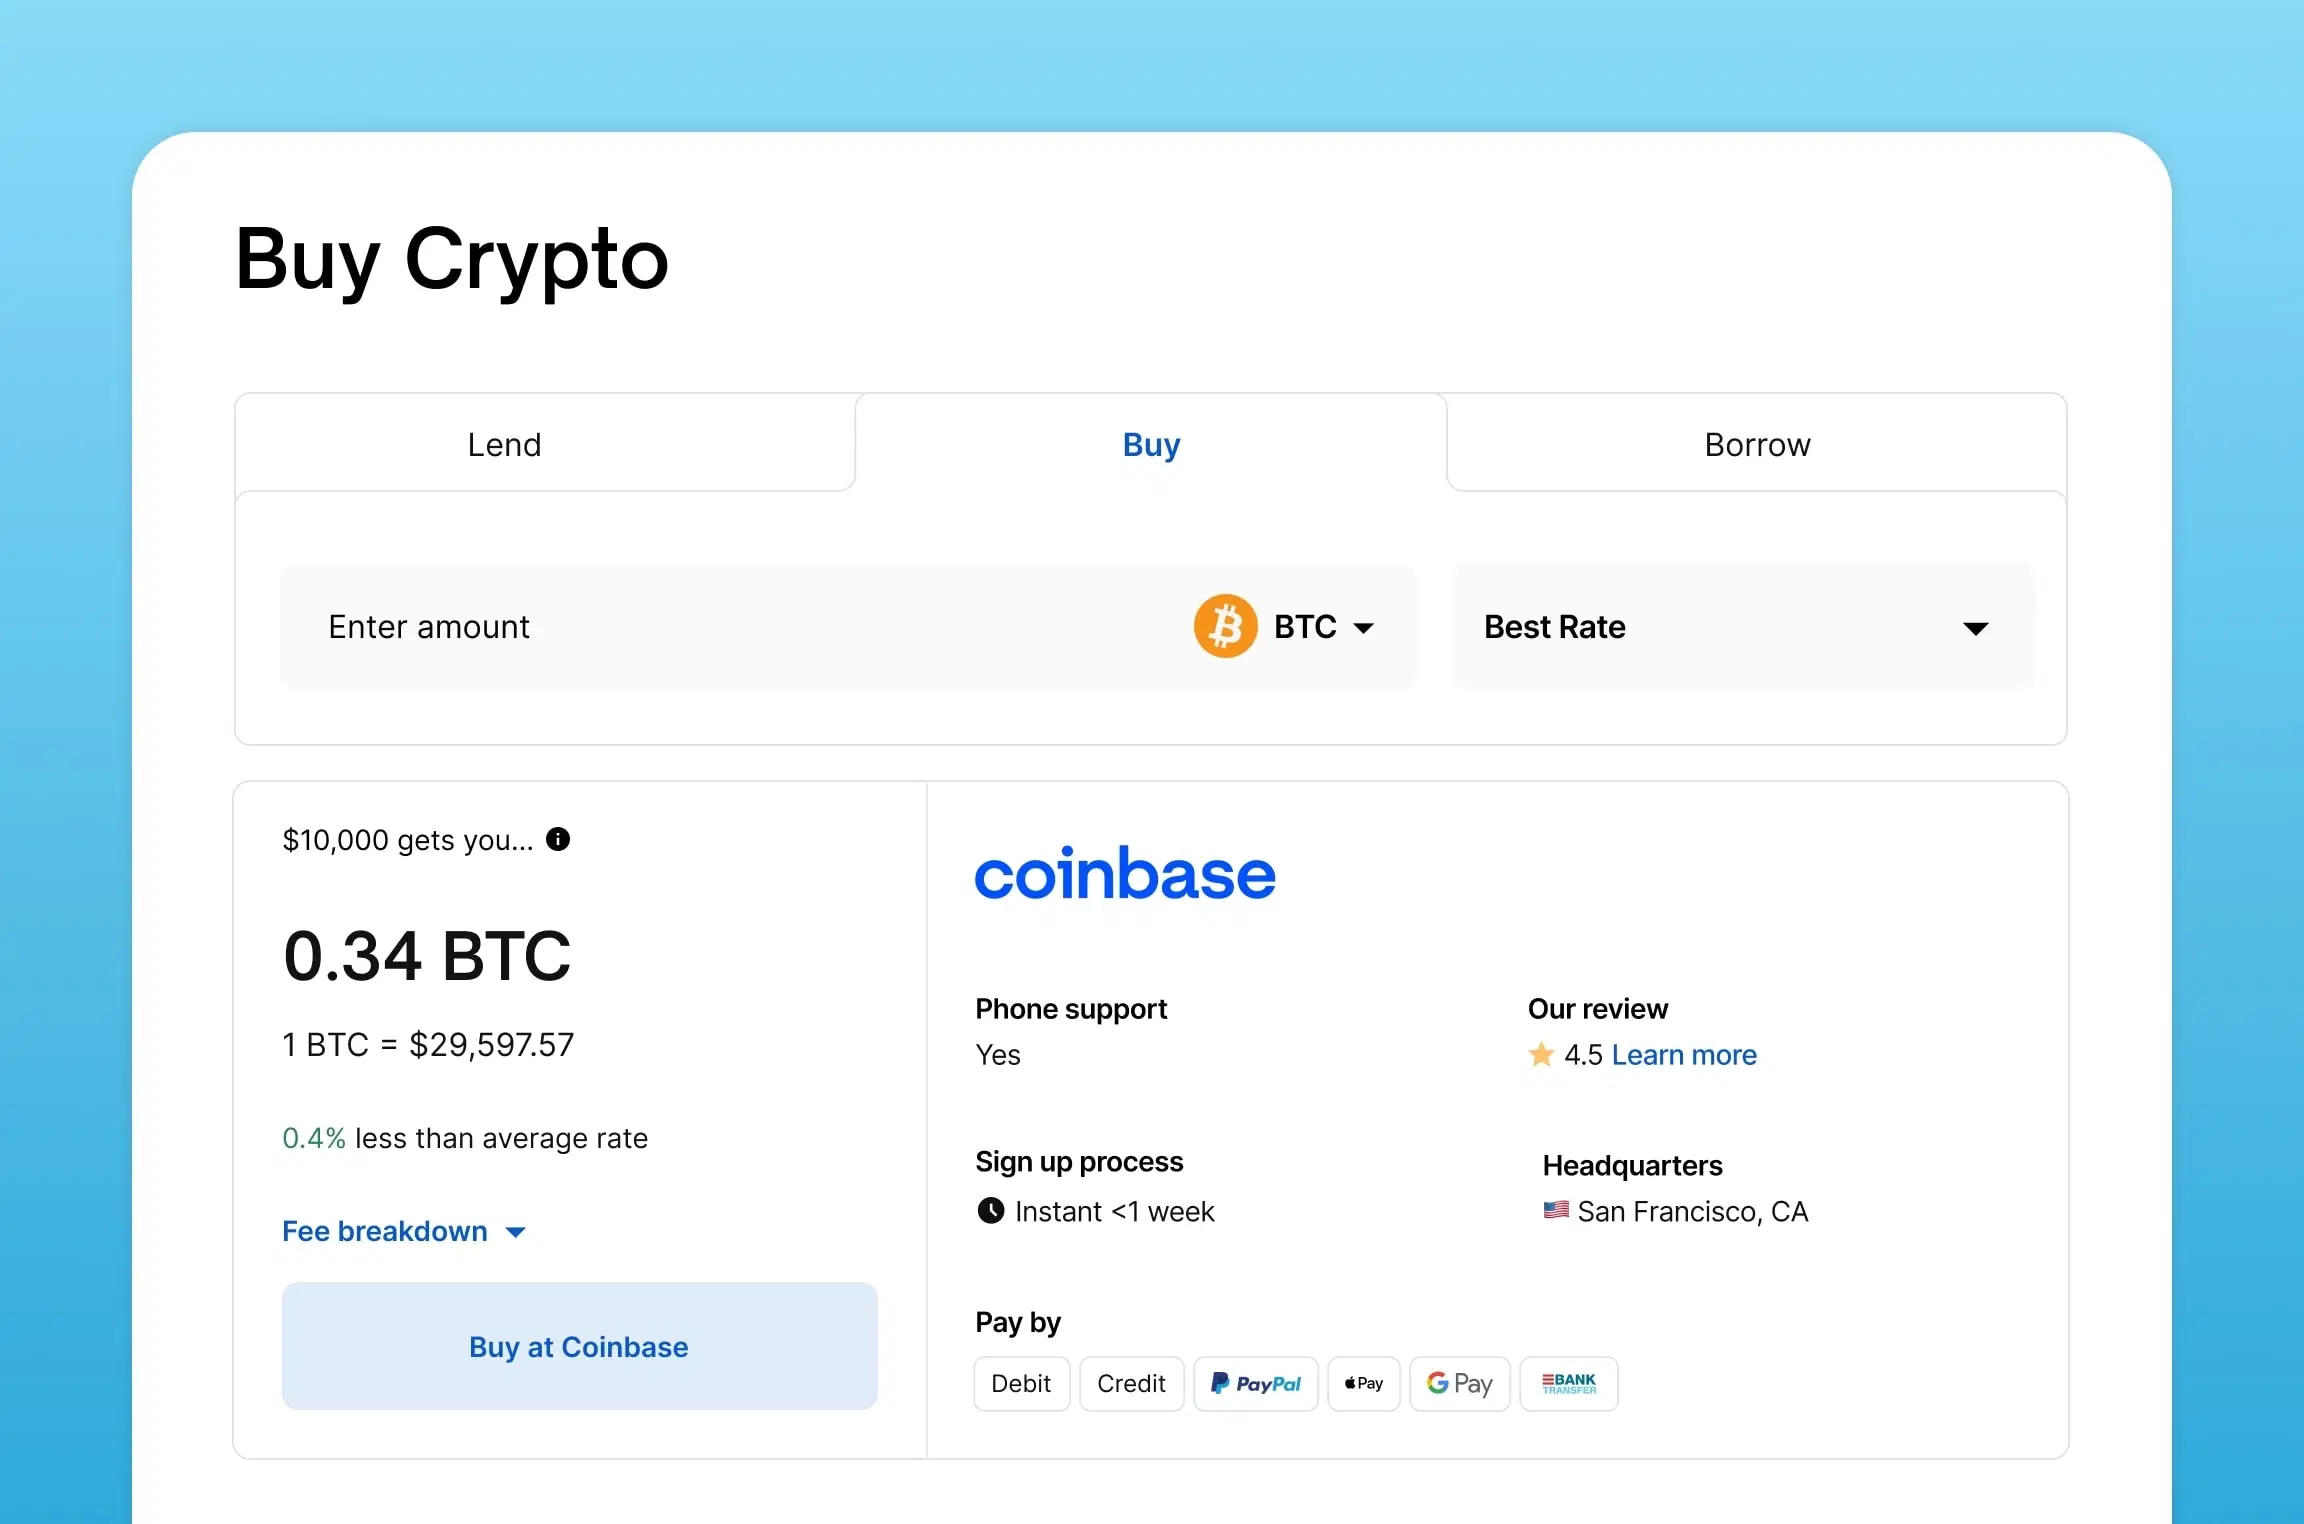
Task: Open the Learn more review link
Action: (x=1684, y=1054)
